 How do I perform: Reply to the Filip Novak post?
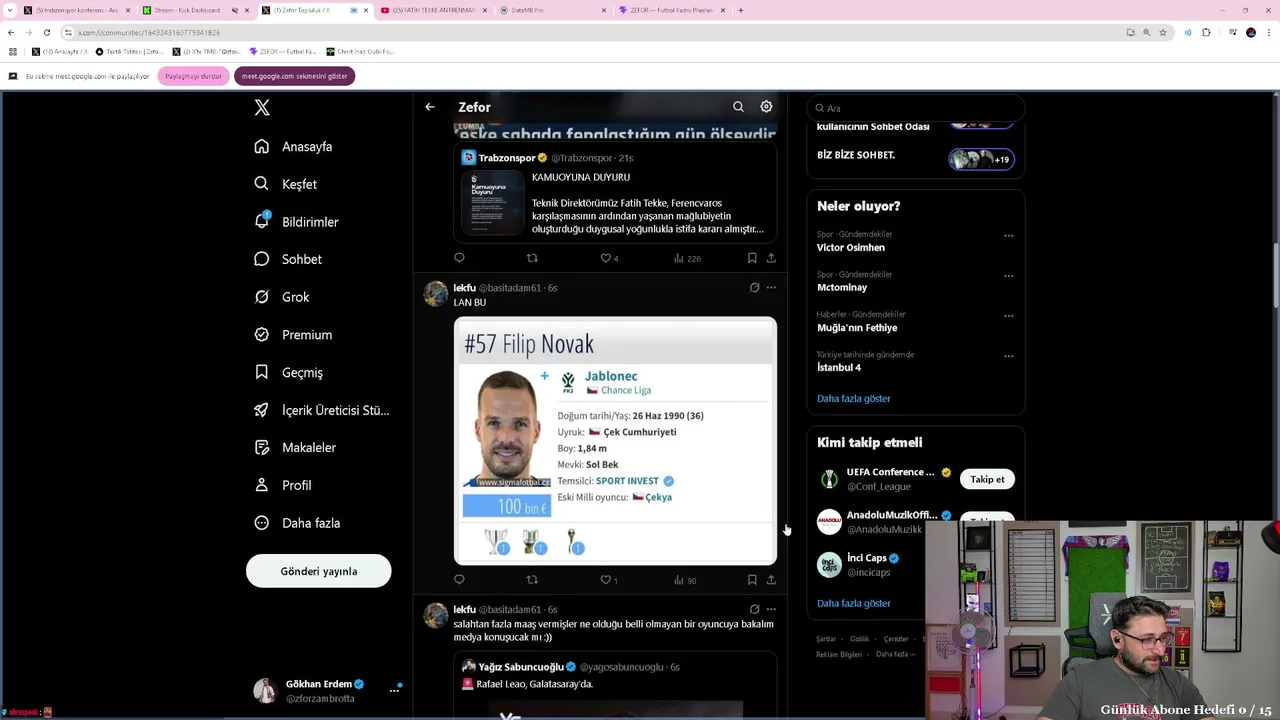pos(459,580)
